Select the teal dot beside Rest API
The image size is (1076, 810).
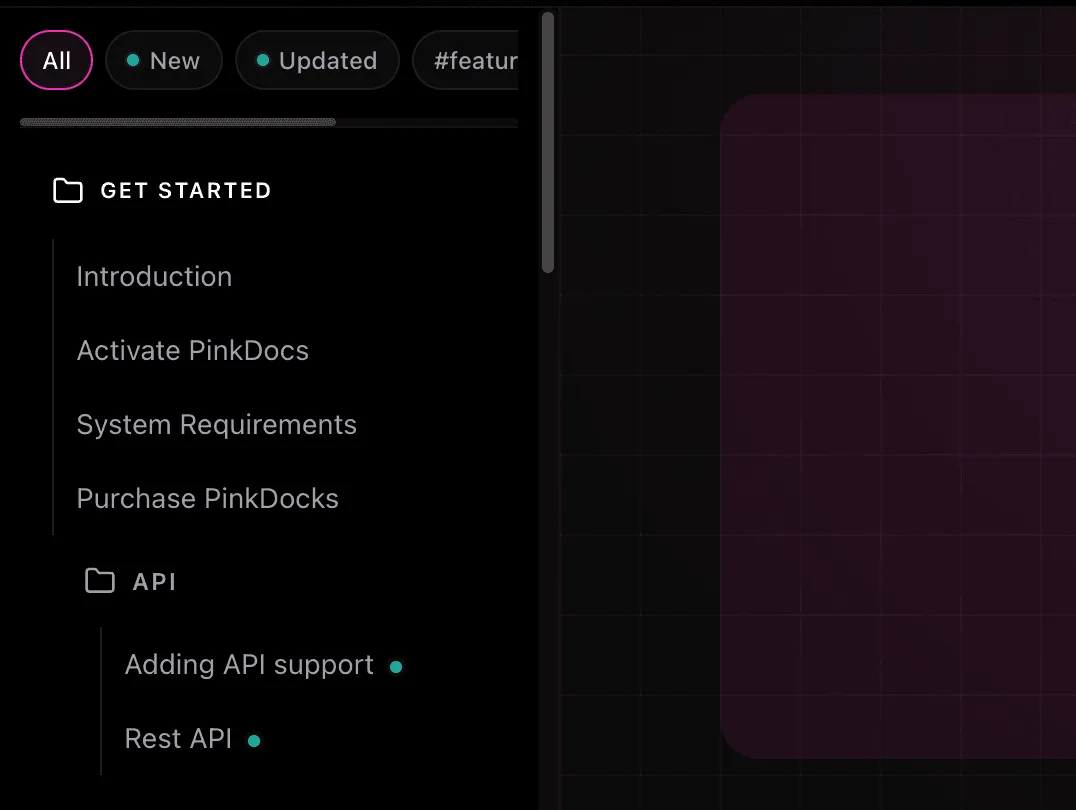pos(253,740)
